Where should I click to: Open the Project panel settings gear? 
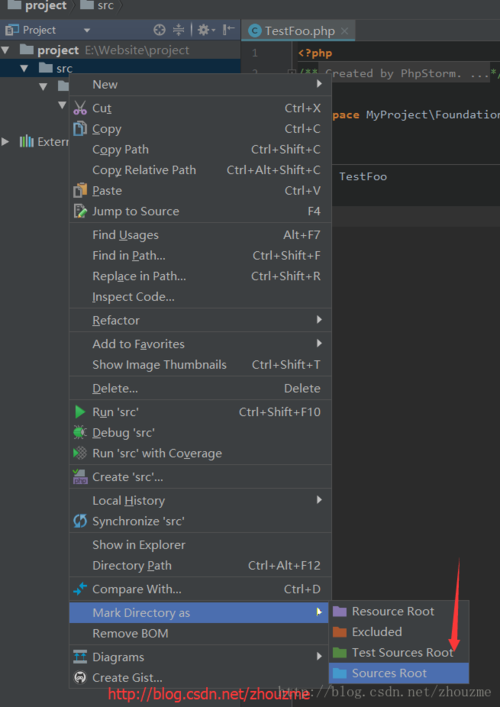tap(204, 30)
